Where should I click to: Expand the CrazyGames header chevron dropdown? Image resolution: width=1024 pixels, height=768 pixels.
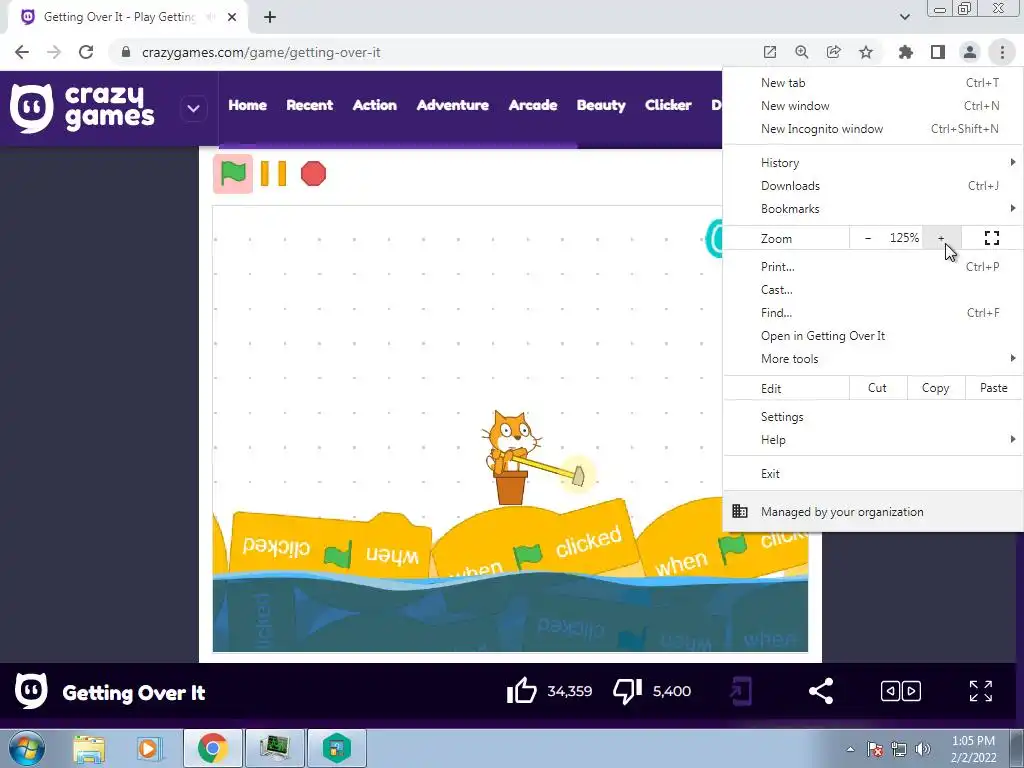tap(193, 108)
